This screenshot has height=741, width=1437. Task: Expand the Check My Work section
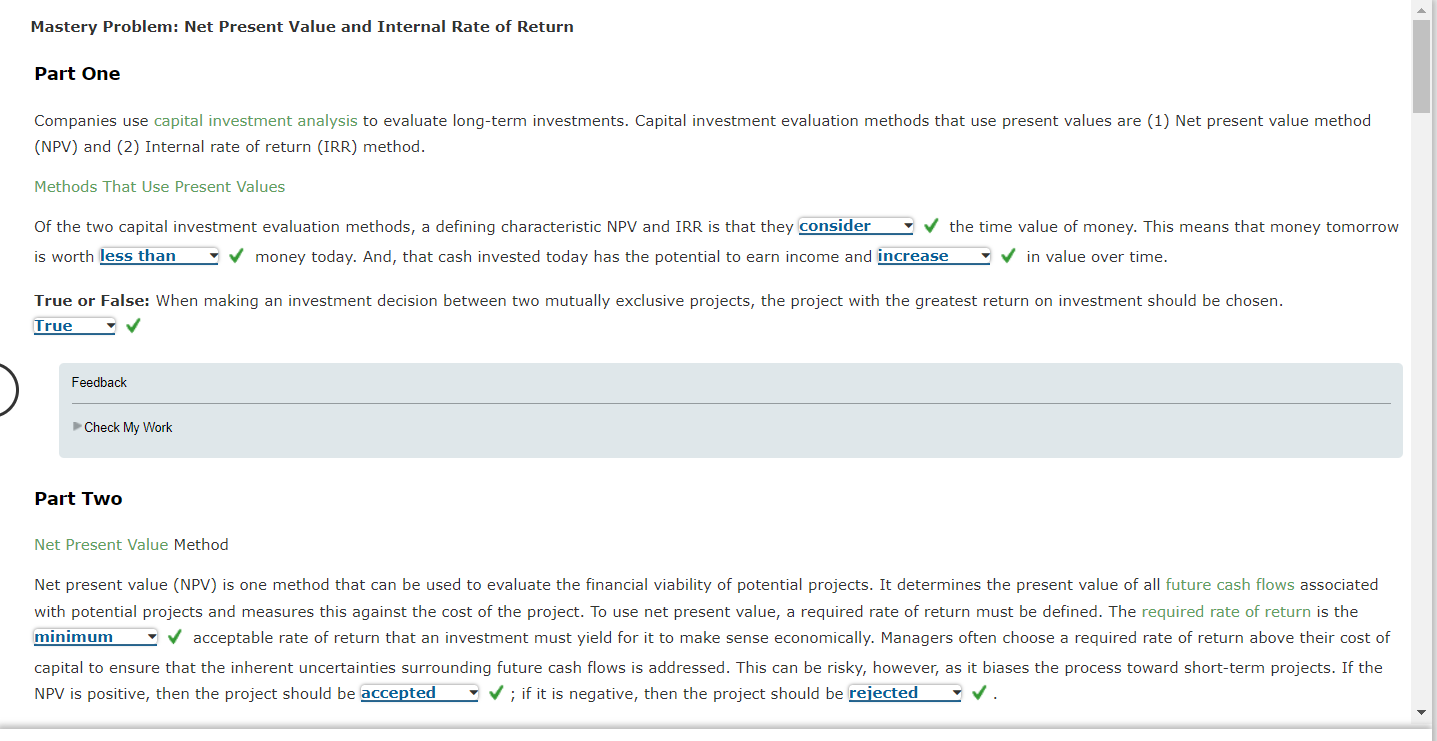click(x=128, y=427)
